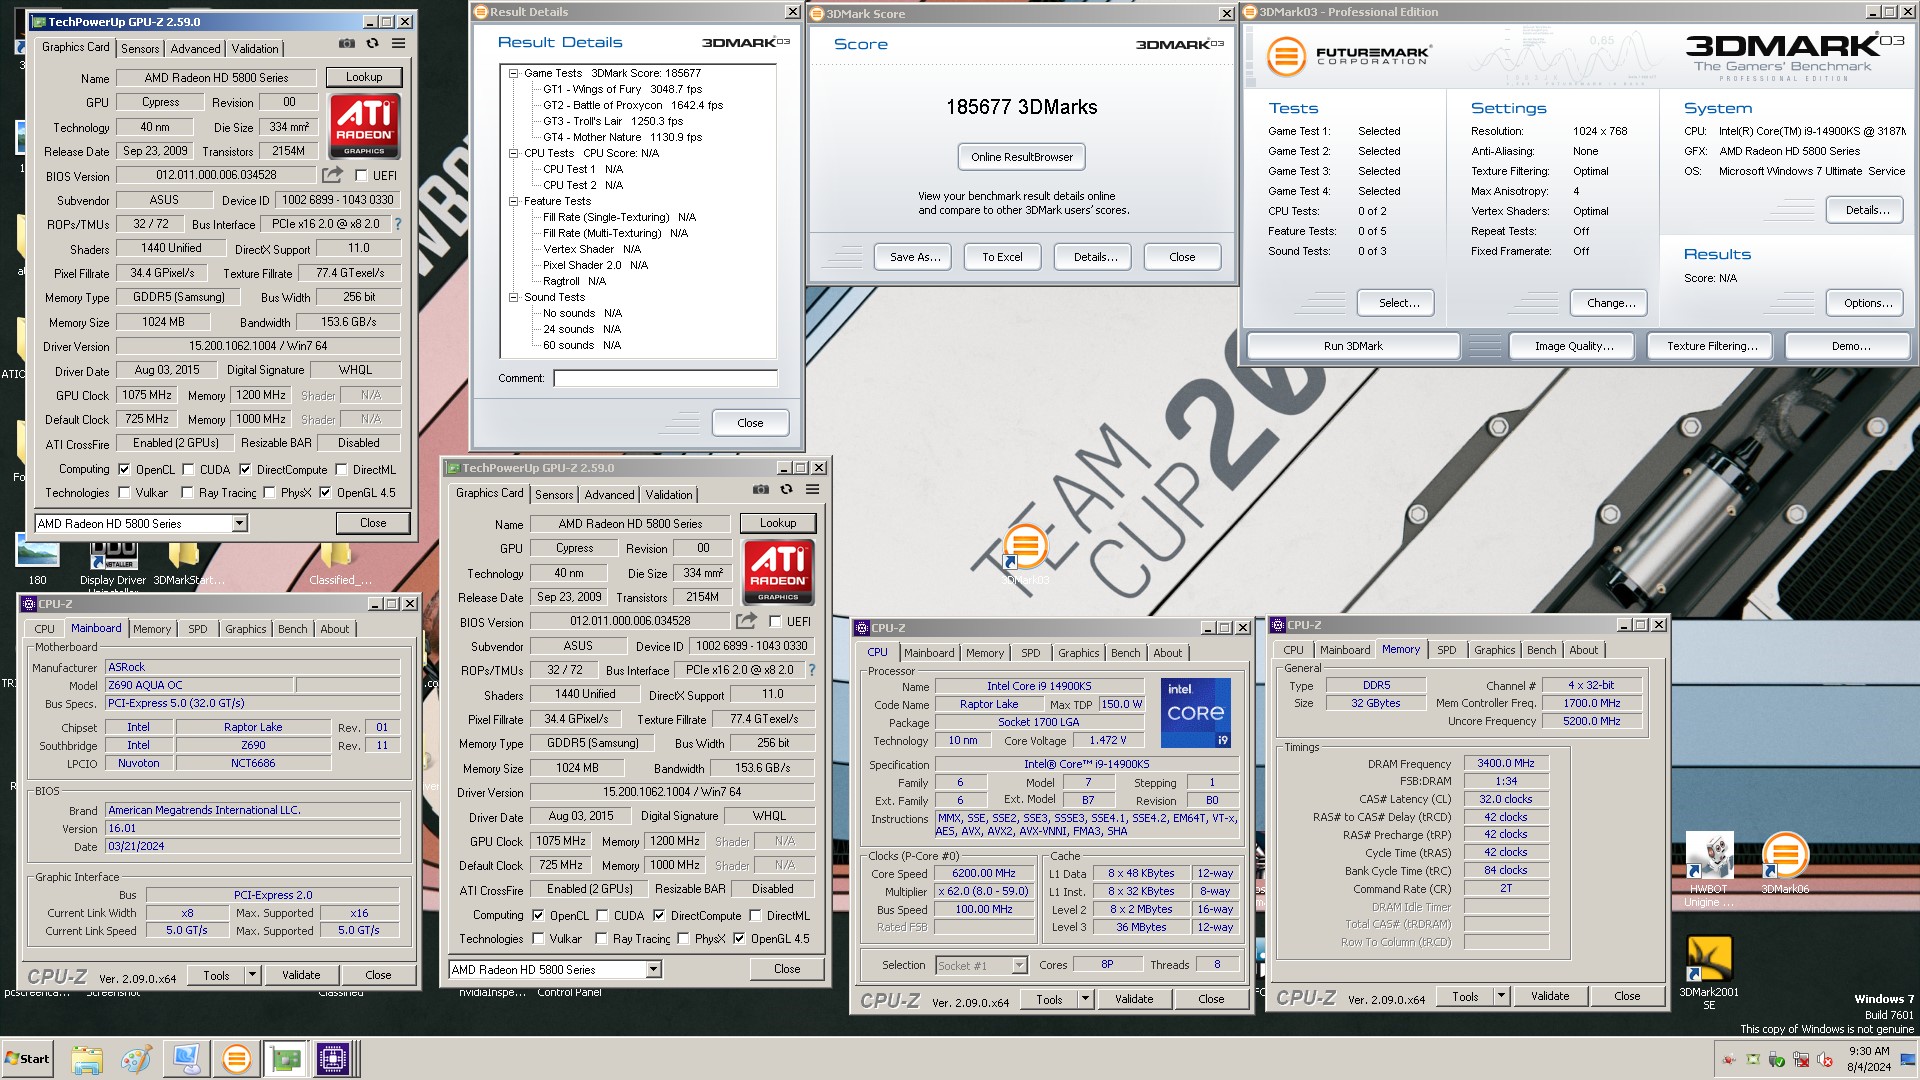Viewport: 1920px width, 1080px height.
Task: Click the Windows Start button
Action: (x=28, y=1059)
